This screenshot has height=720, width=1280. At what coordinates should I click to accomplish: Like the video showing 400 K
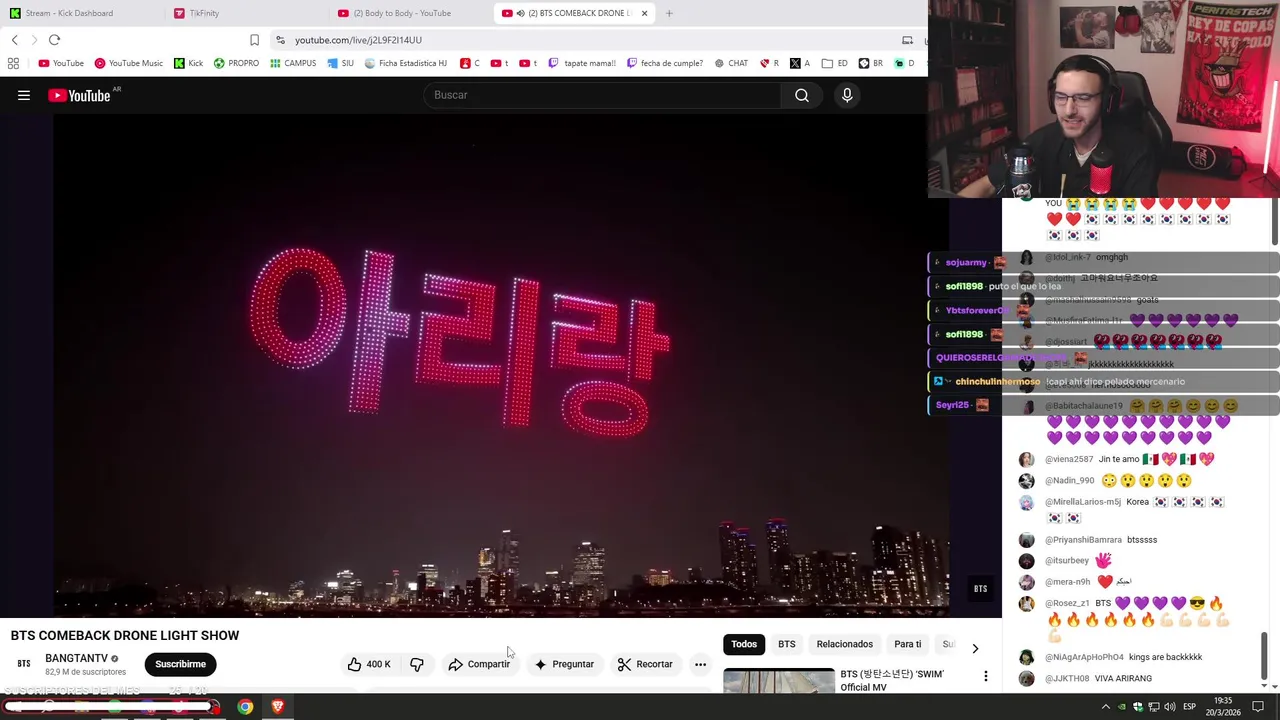point(369,664)
